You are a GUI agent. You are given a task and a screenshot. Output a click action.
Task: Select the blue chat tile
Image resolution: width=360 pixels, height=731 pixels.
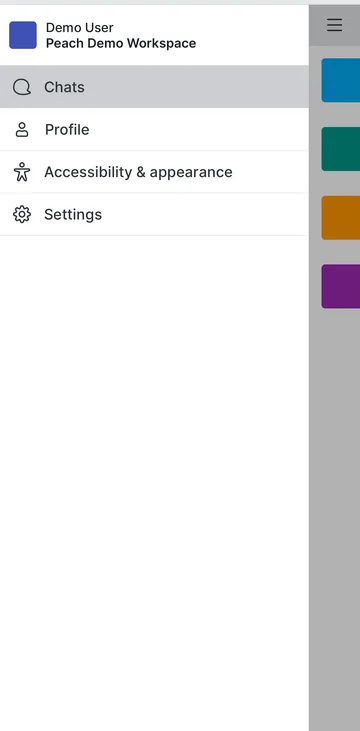[x=340, y=80]
